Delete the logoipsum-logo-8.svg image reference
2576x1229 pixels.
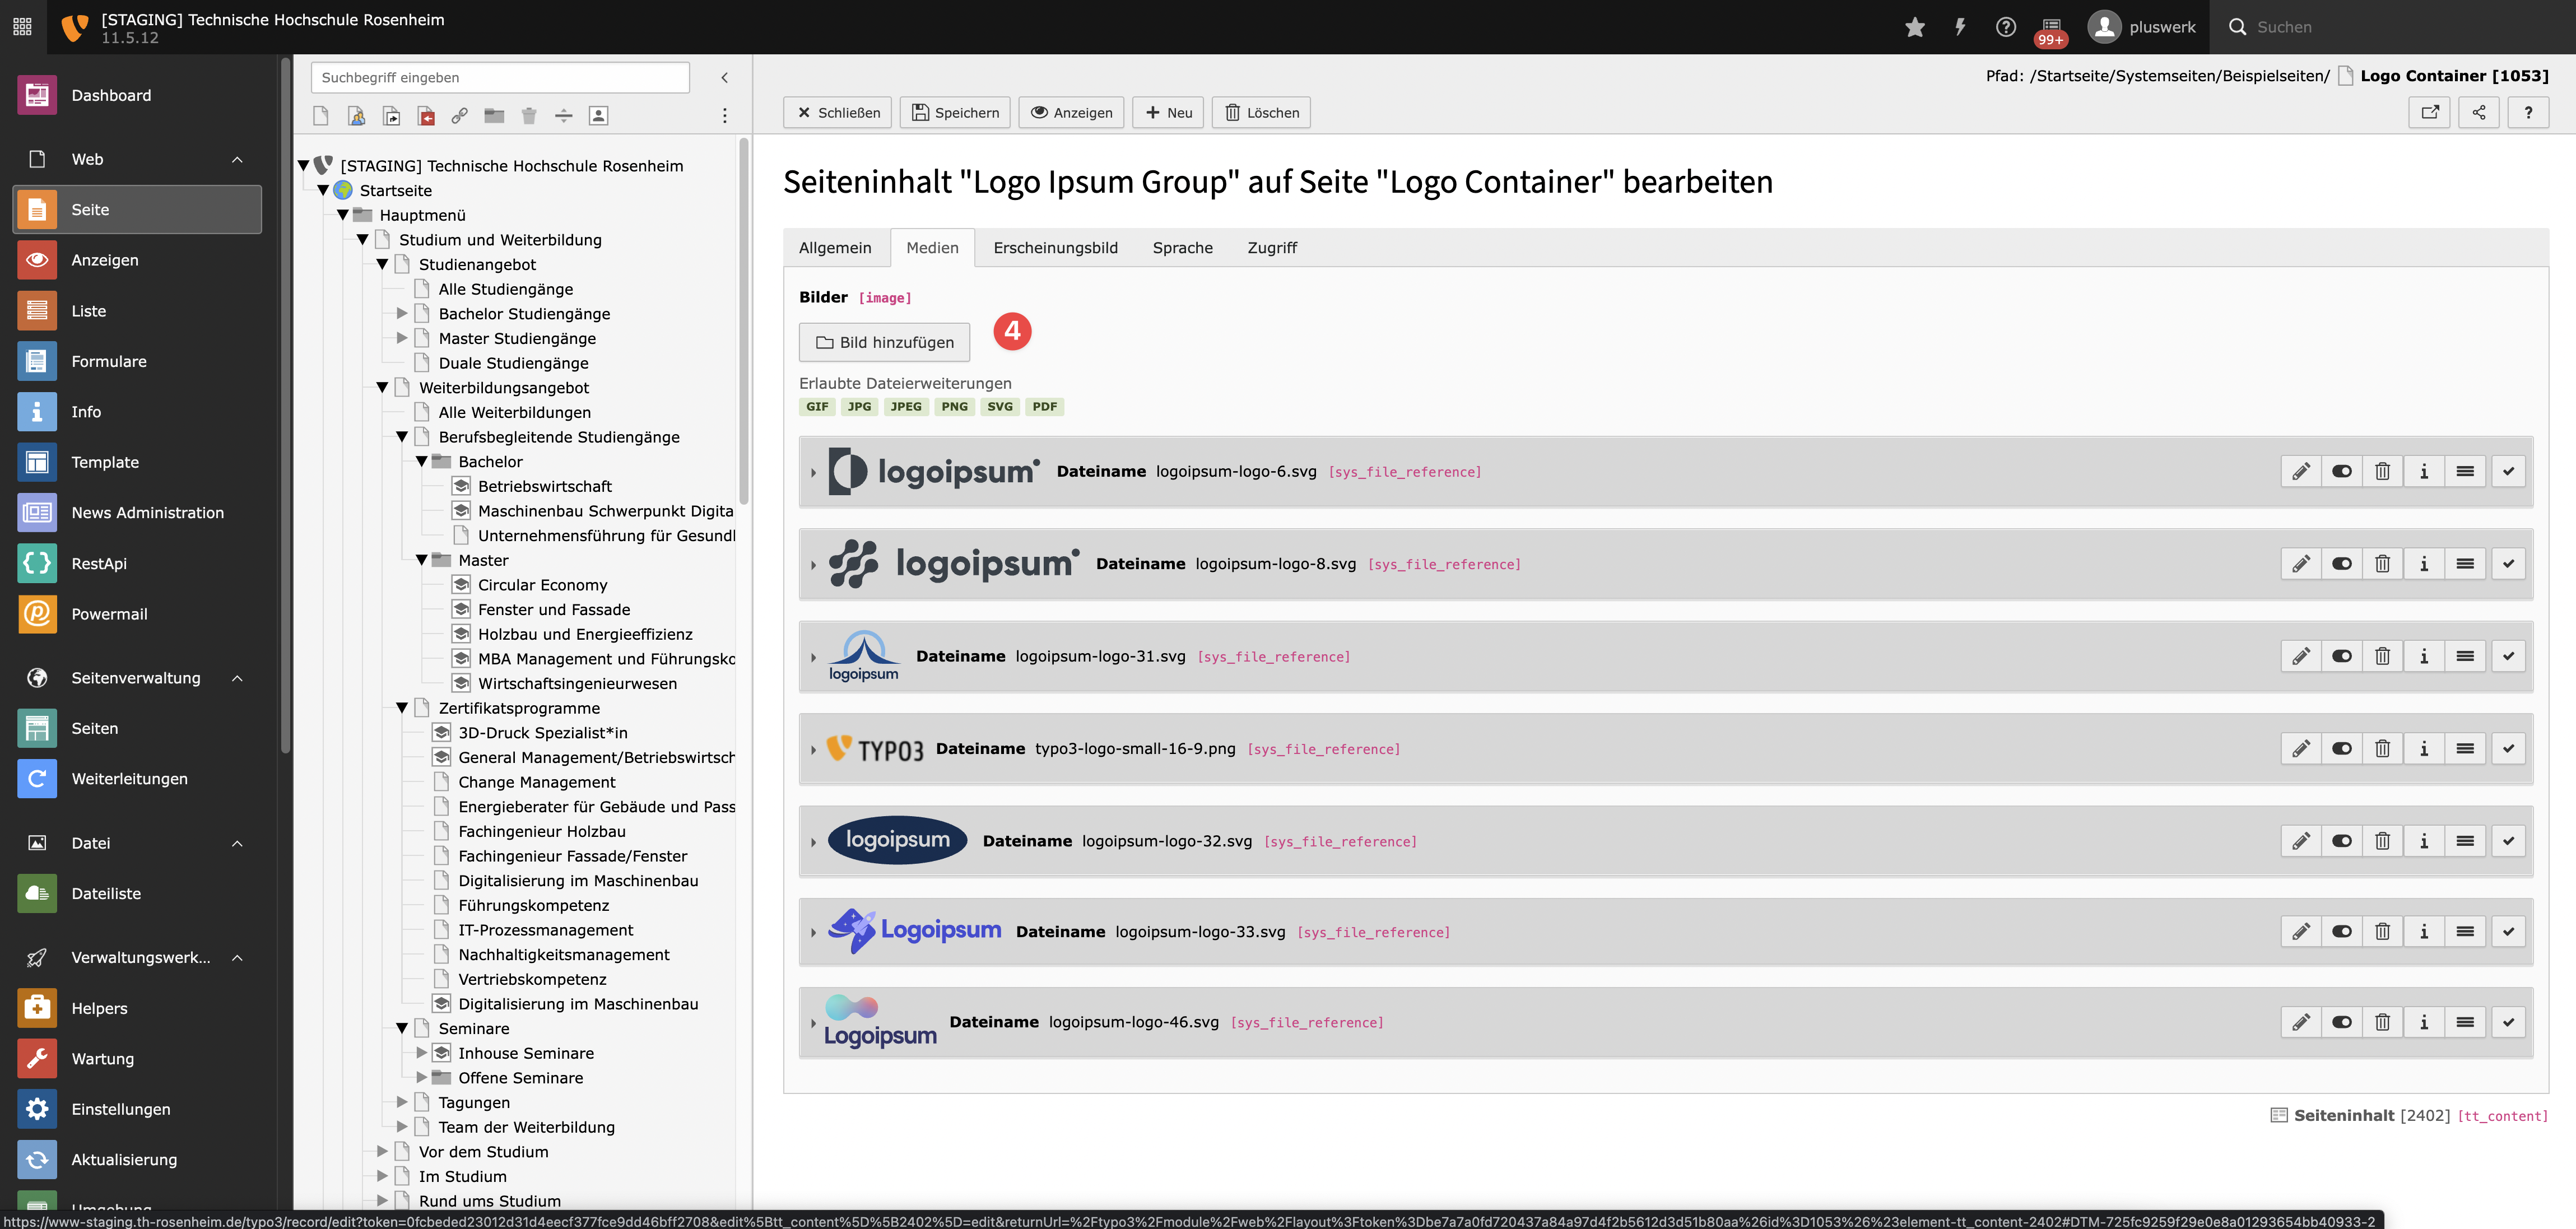click(x=2382, y=564)
